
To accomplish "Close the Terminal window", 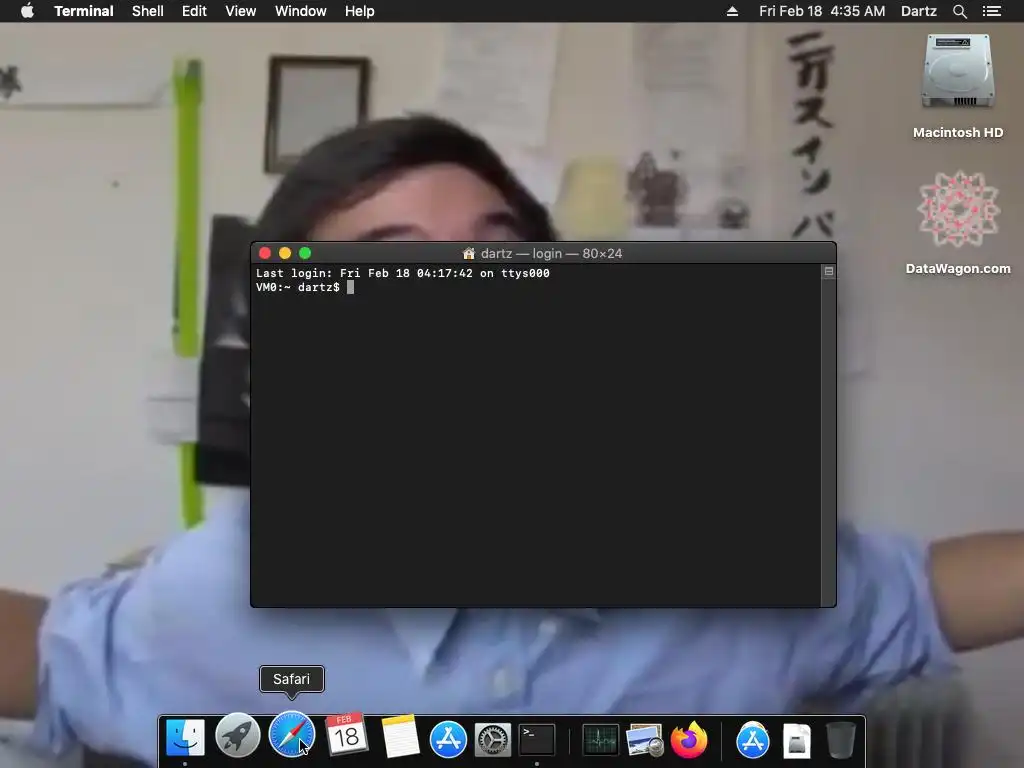I will point(264,253).
